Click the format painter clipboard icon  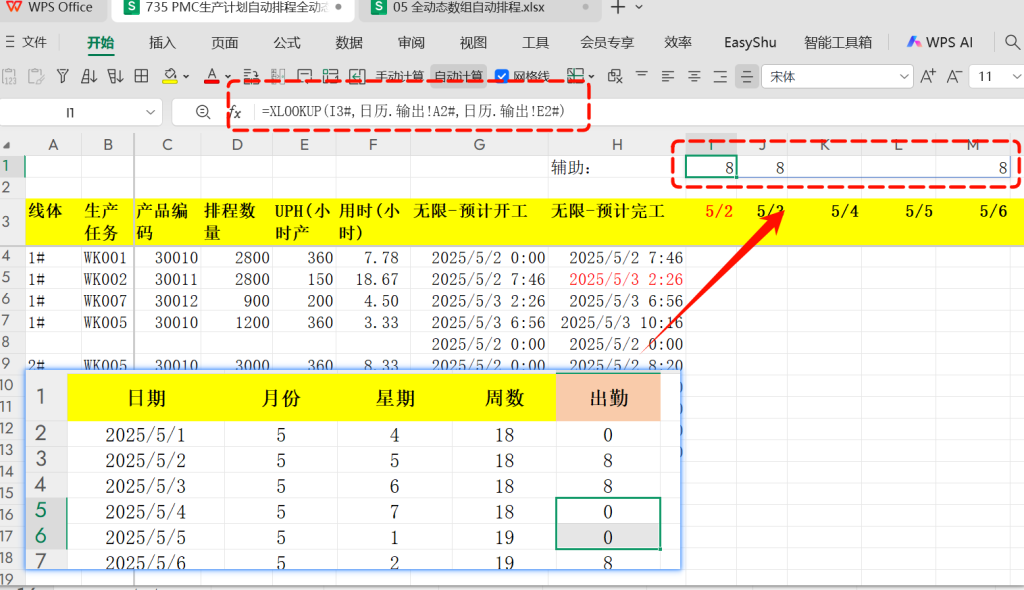[36, 76]
